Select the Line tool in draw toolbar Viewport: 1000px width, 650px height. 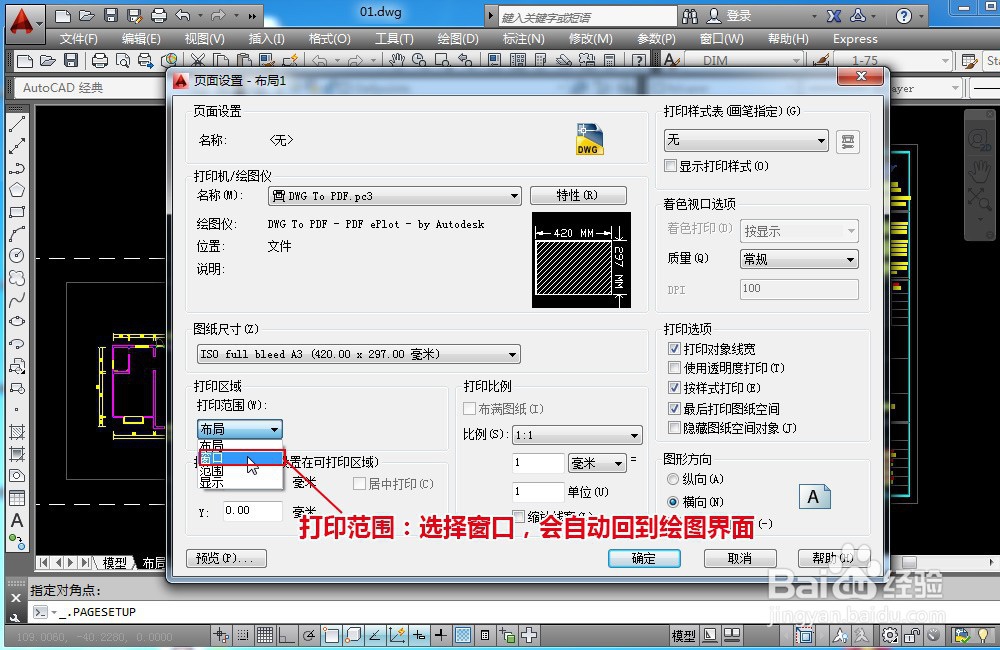17,124
